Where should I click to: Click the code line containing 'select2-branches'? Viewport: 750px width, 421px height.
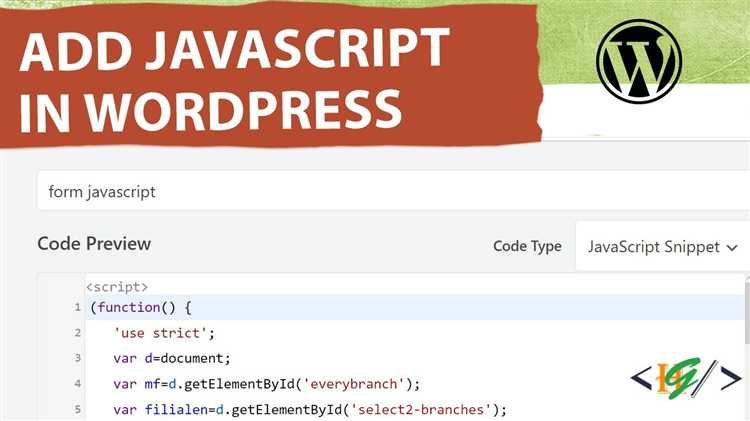pos(310,410)
